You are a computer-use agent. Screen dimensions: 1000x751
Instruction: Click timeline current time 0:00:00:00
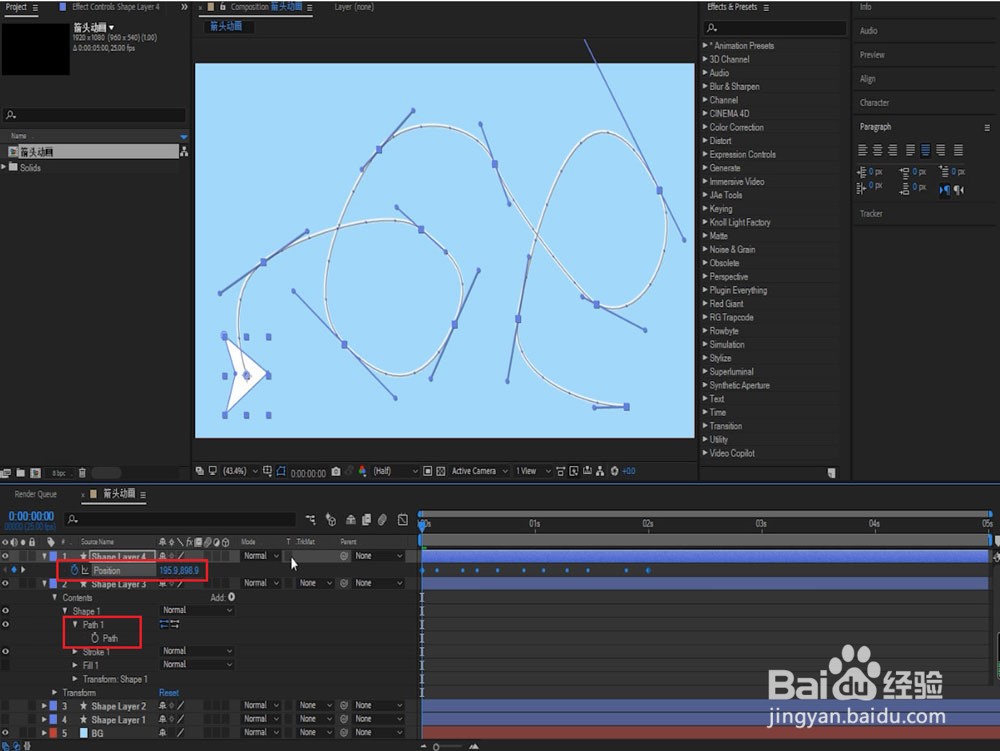[x=31, y=516]
